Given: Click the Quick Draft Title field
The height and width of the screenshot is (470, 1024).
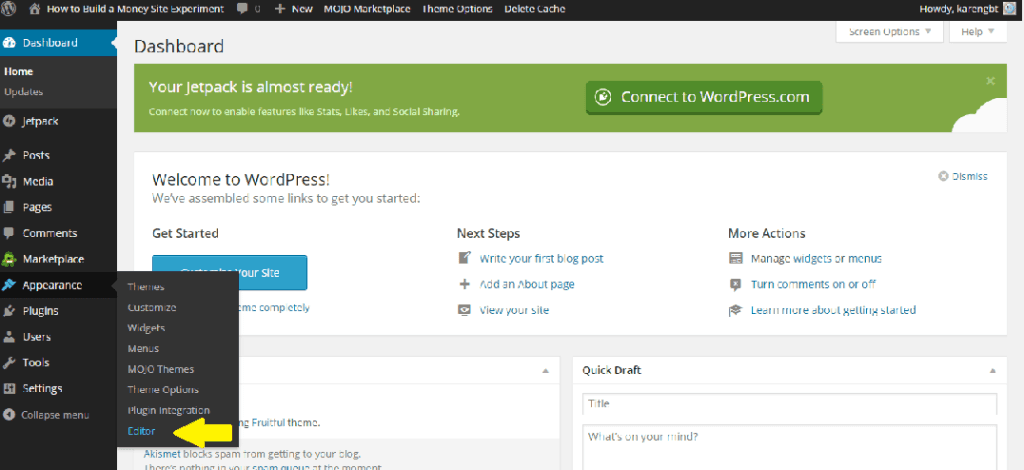Looking at the screenshot, I should pyautogui.click(x=790, y=403).
